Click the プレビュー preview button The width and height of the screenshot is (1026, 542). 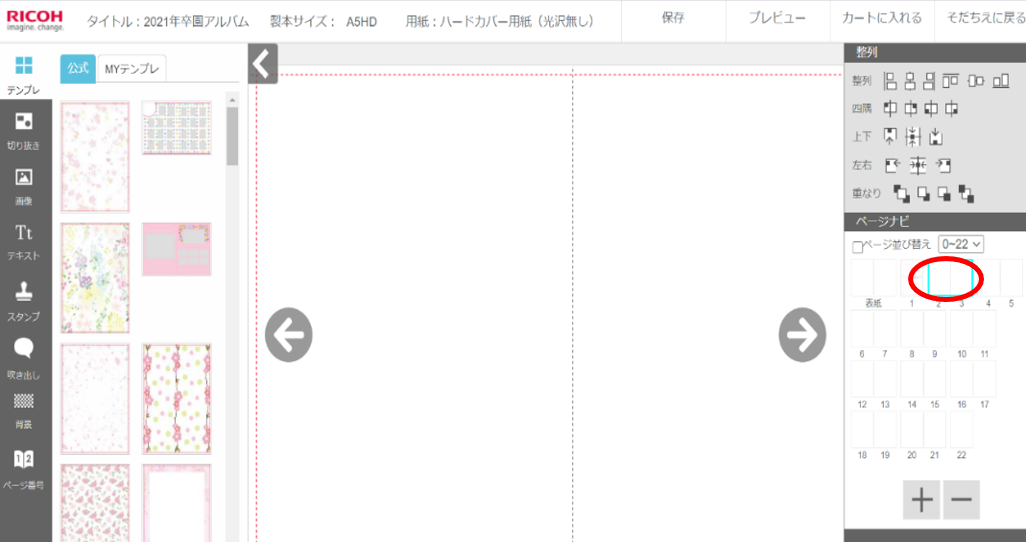[x=776, y=20]
